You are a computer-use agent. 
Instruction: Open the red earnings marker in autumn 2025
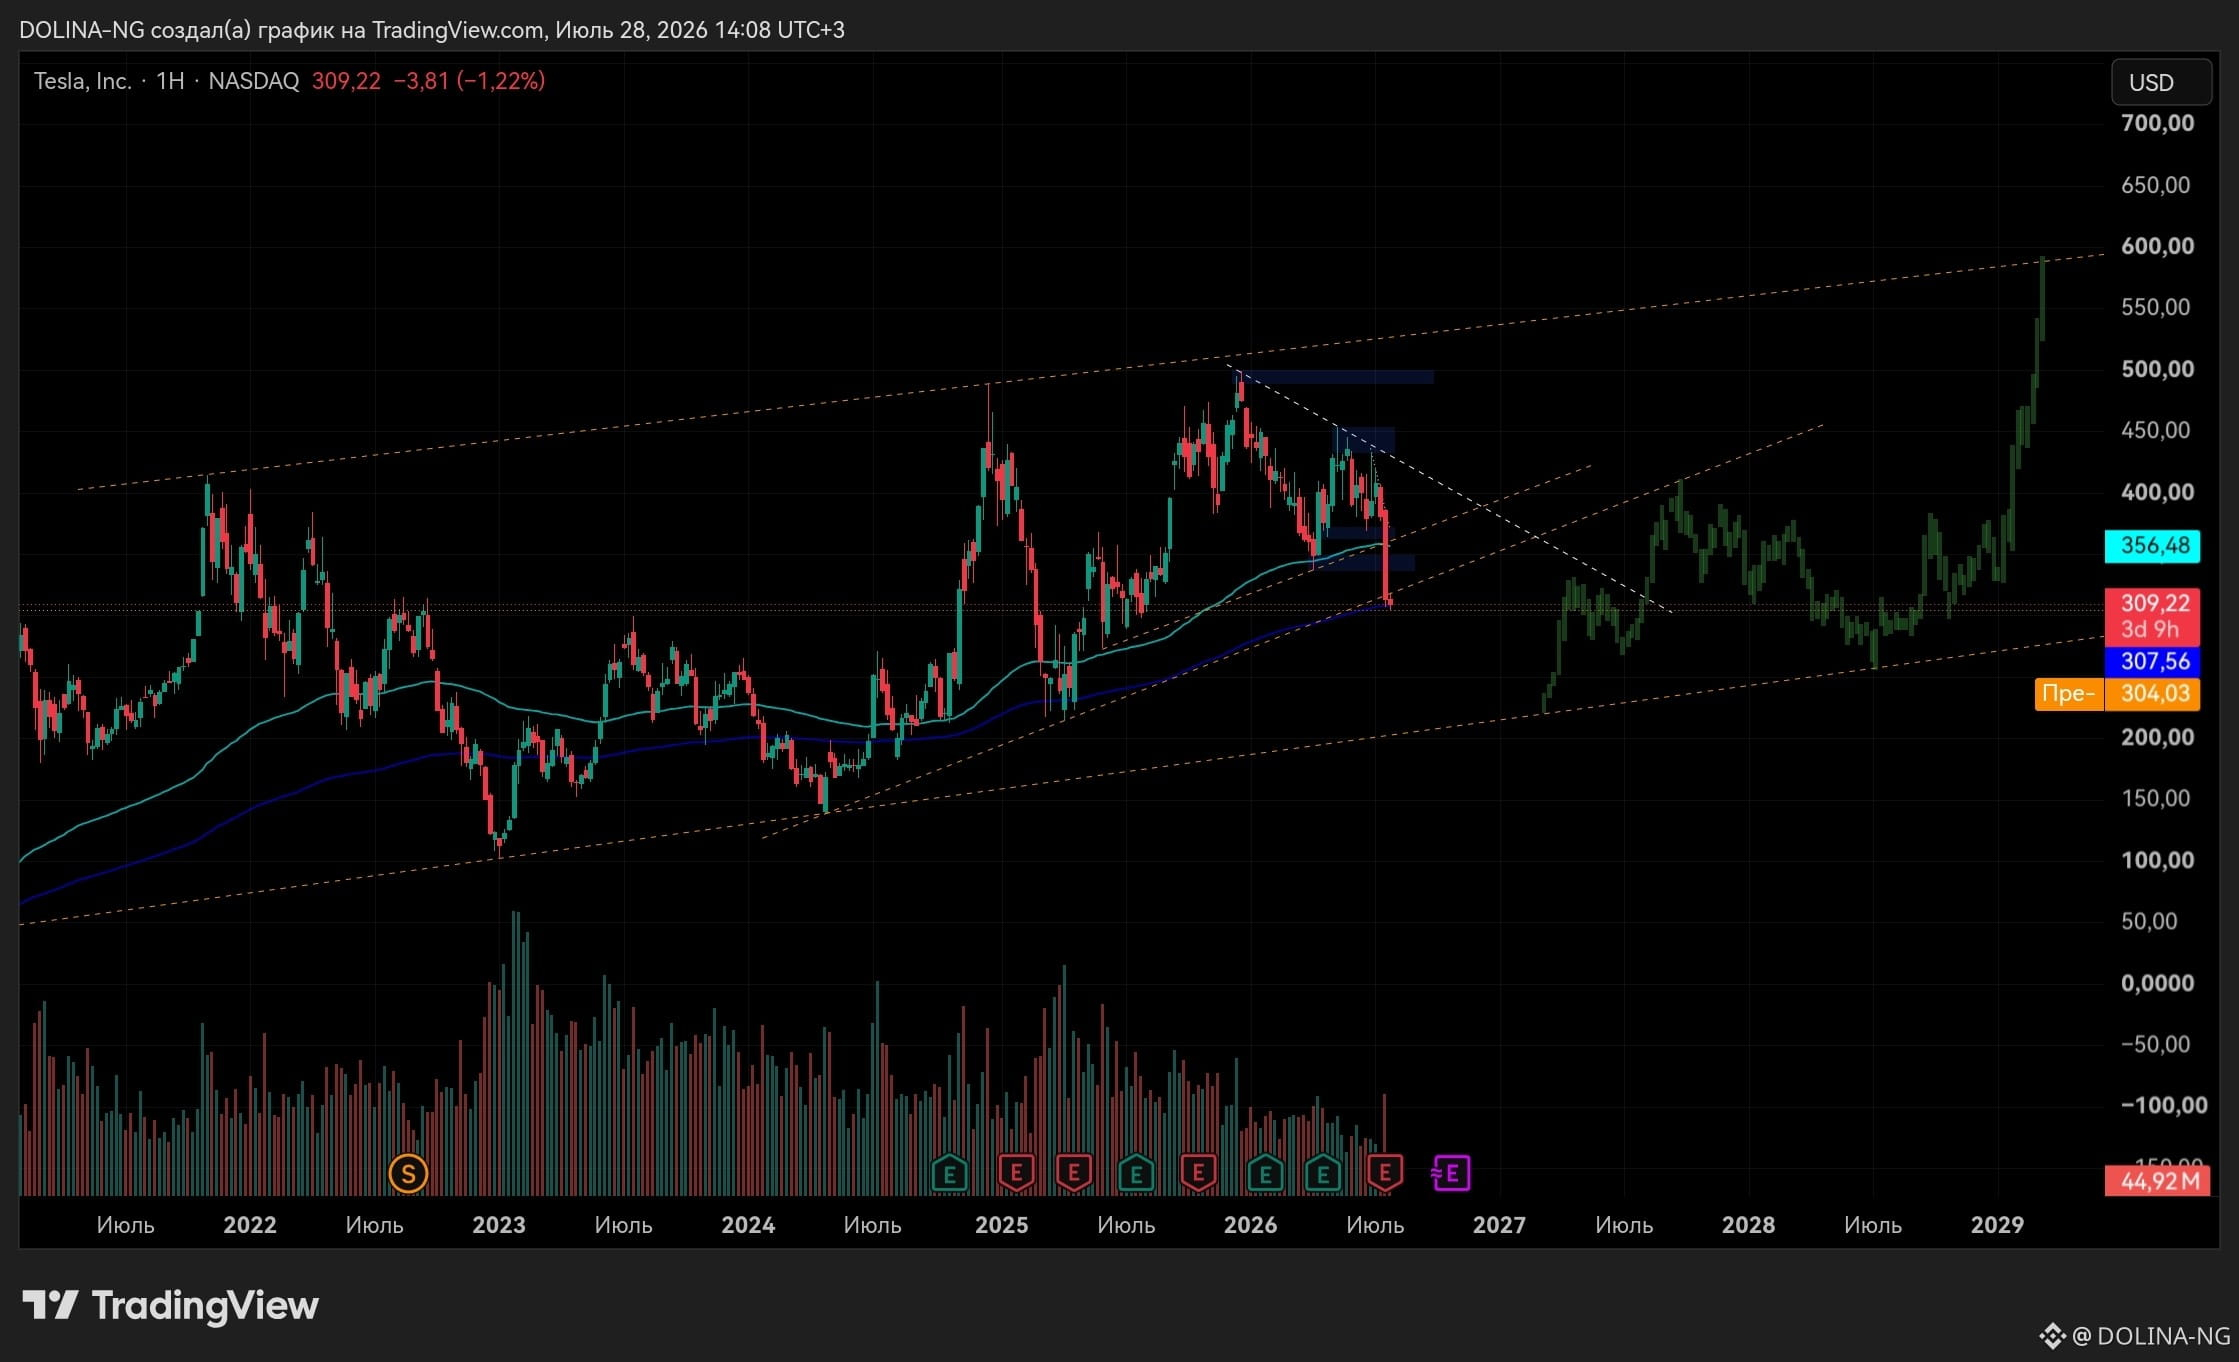(x=1198, y=1173)
